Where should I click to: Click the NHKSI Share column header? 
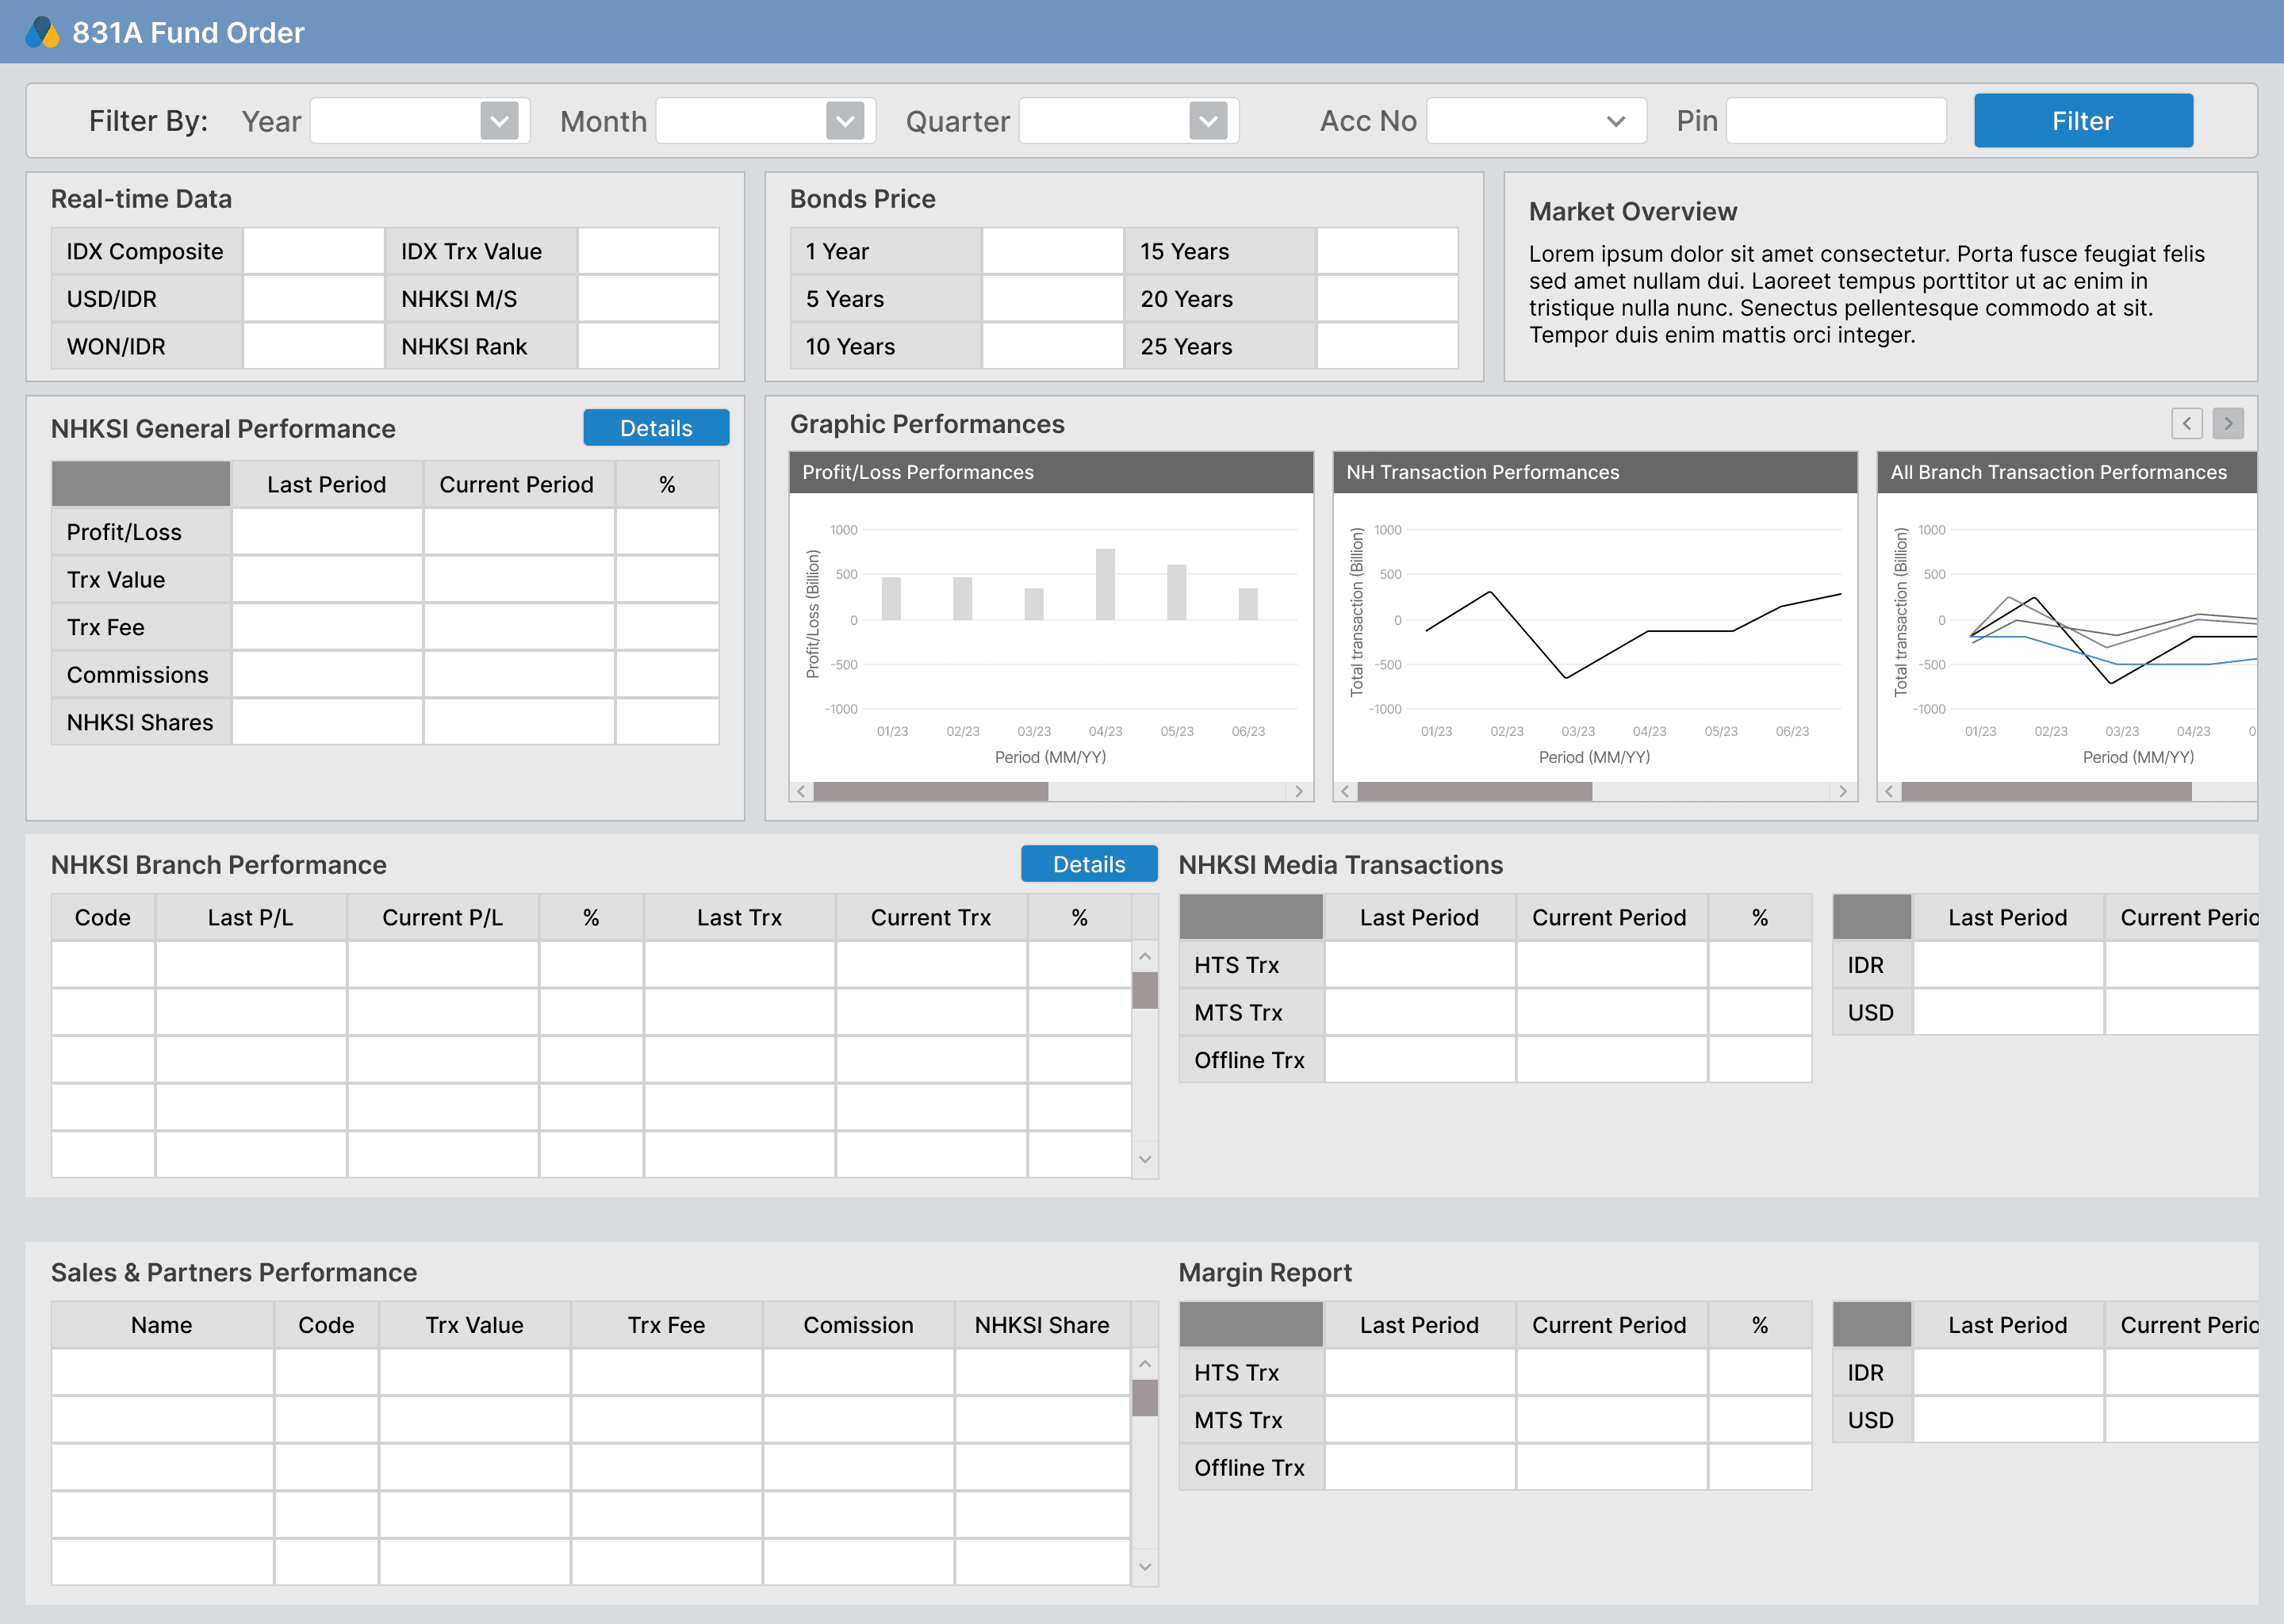pos(1042,1324)
